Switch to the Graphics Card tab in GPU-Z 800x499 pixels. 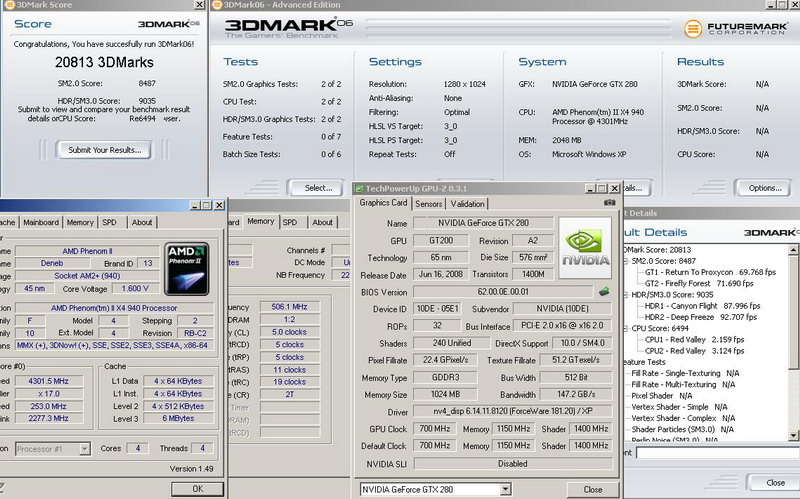click(383, 203)
